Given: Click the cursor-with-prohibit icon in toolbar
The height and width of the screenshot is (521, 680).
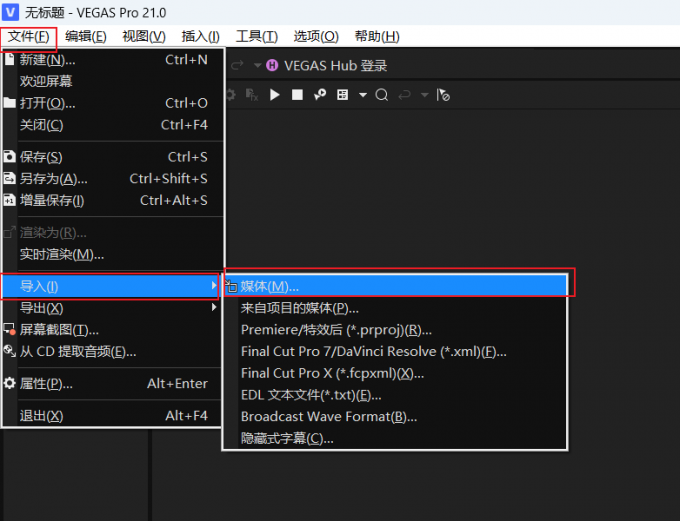Looking at the screenshot, I should pyautogui.click(x=443, y=95).
